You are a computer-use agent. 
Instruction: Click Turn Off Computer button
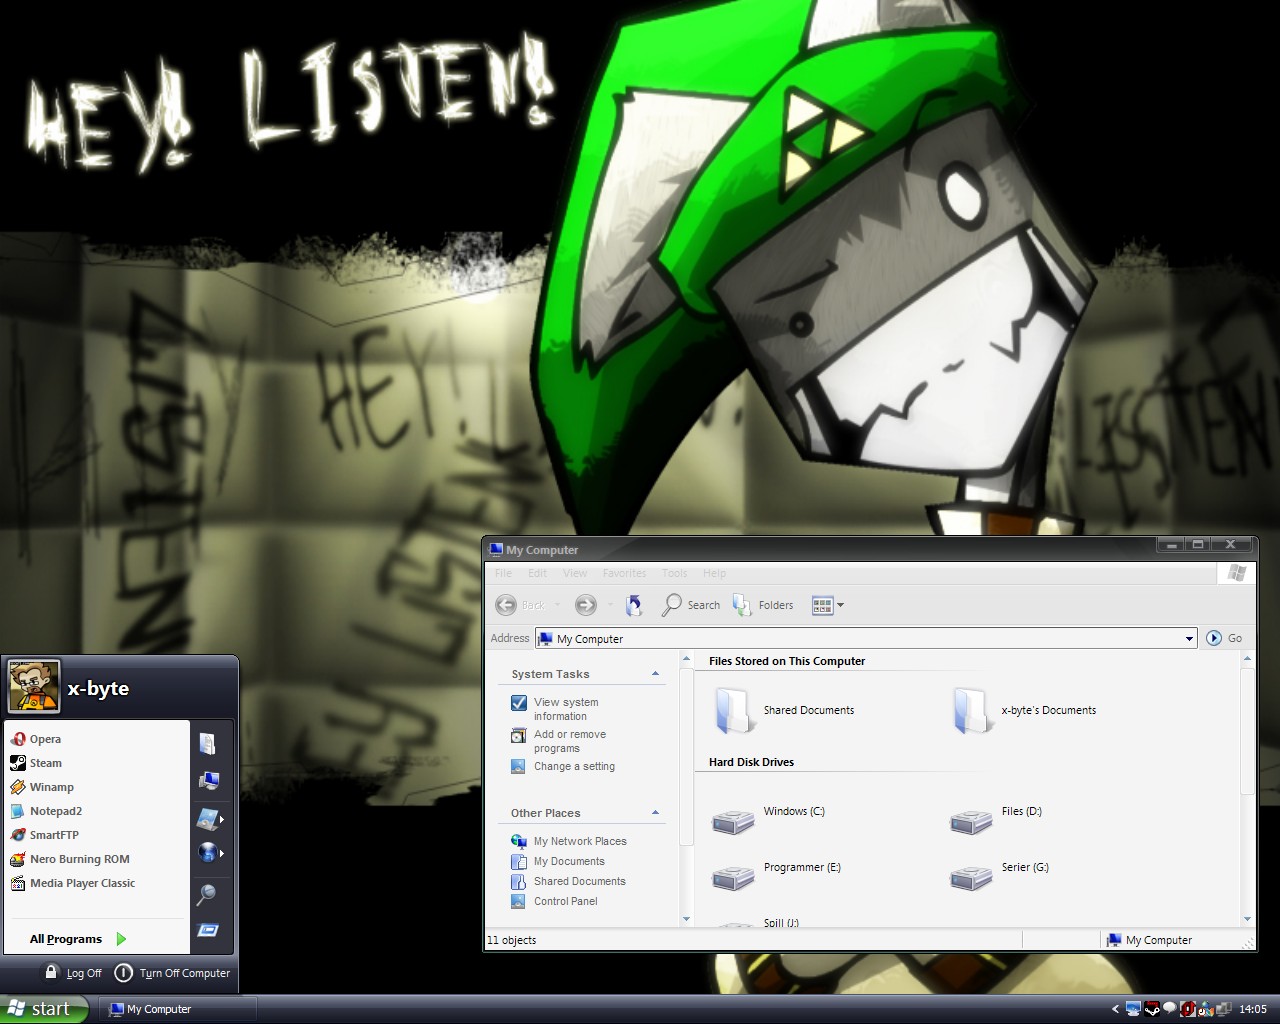(x=172, y=972)
